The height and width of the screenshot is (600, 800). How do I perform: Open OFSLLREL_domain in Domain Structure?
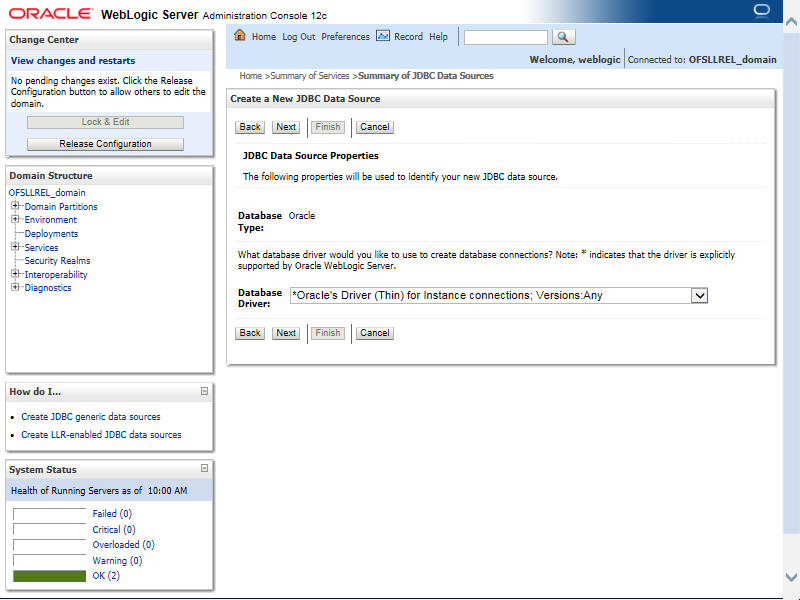(47, 193)
